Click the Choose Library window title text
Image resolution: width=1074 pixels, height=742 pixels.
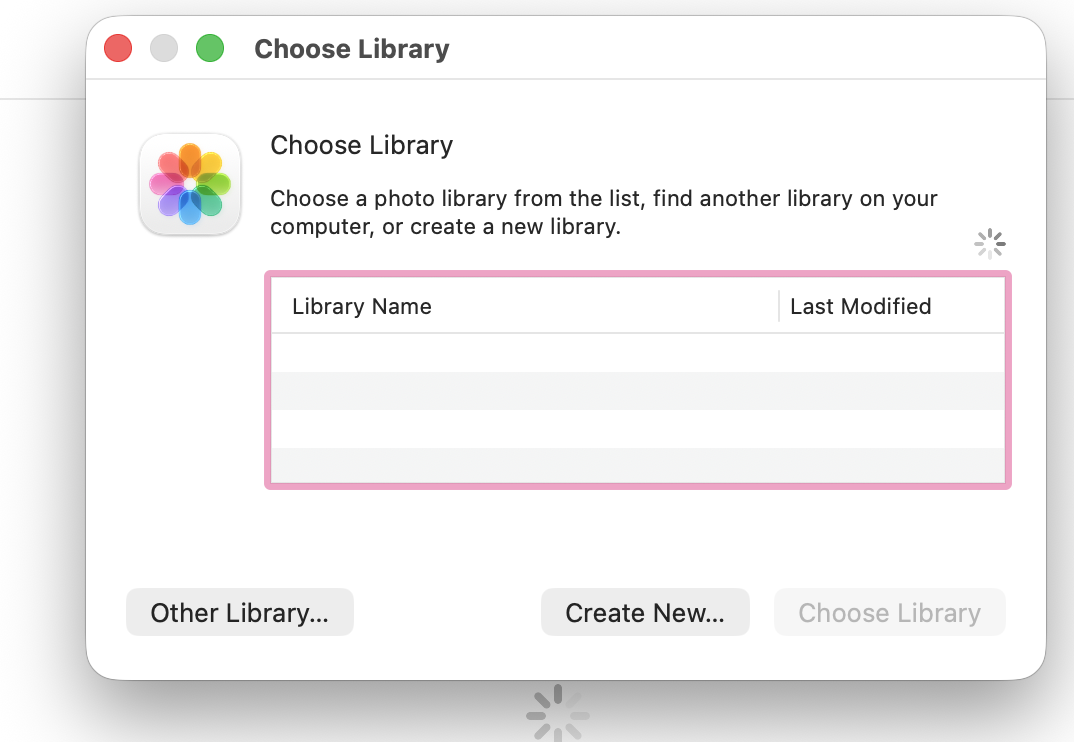click(x=352, y=49)
